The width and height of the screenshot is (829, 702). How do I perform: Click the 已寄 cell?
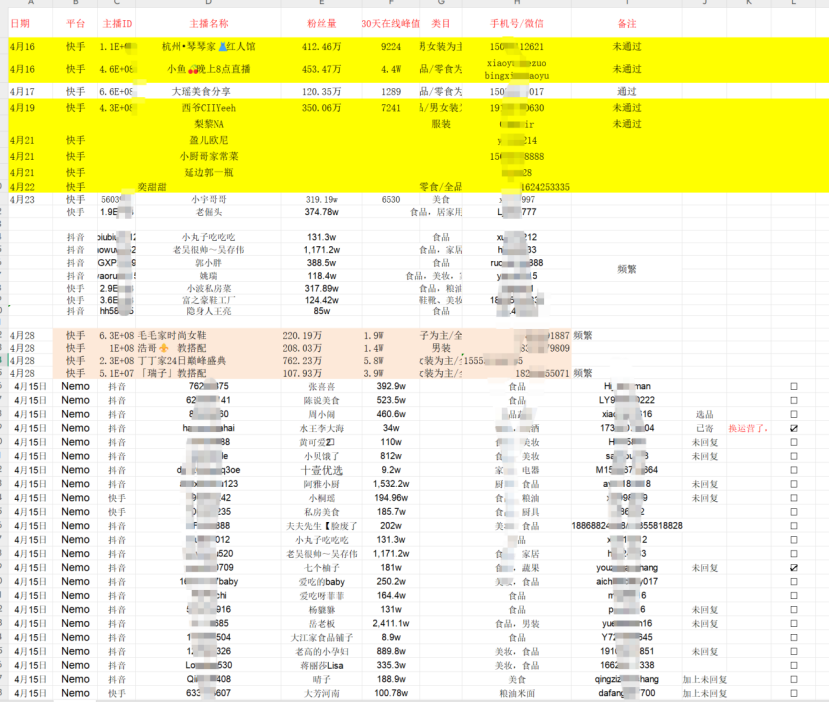point(705,428)
